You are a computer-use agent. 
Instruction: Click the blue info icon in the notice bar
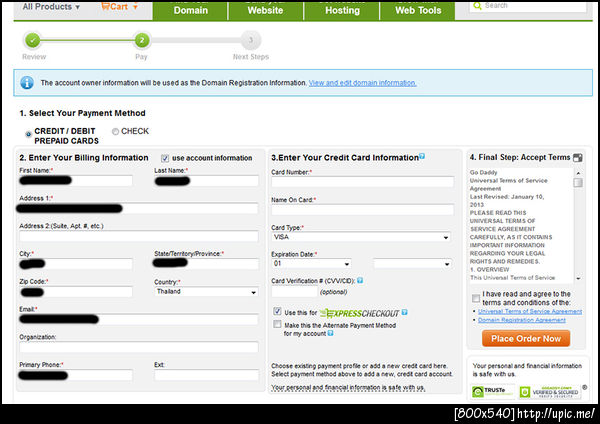pos(27,83)
